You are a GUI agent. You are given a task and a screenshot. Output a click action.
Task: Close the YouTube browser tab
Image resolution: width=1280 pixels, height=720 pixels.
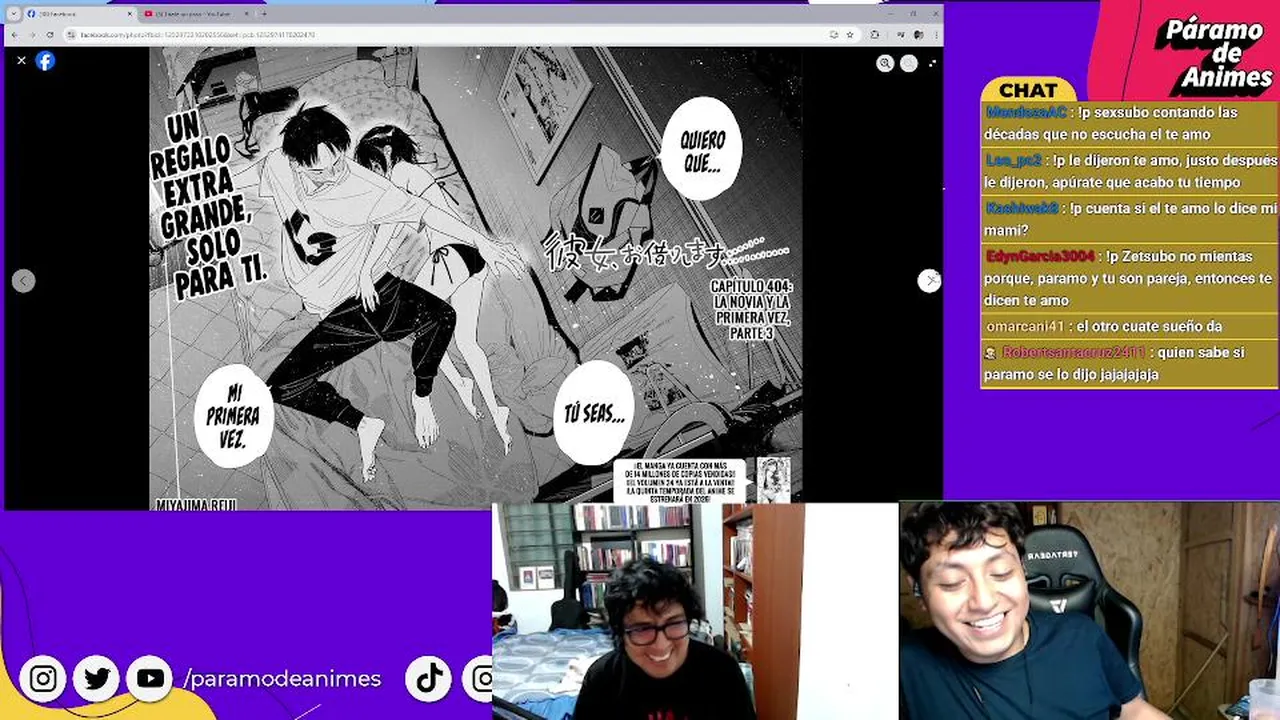coord(246,14)
